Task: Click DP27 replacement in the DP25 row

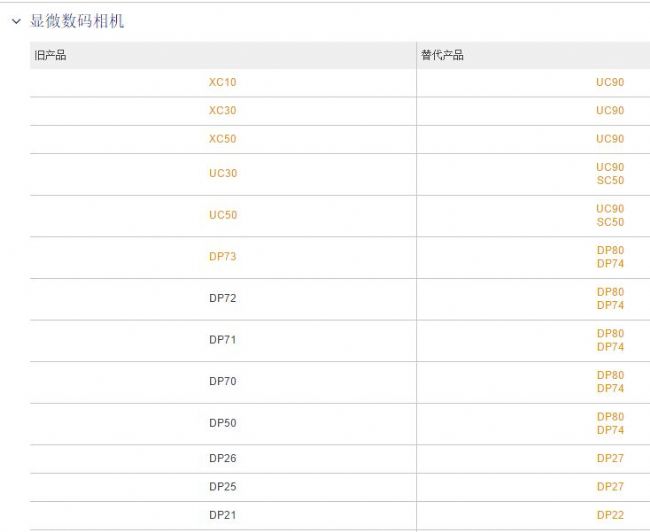Action: click(x=609, y=486)
